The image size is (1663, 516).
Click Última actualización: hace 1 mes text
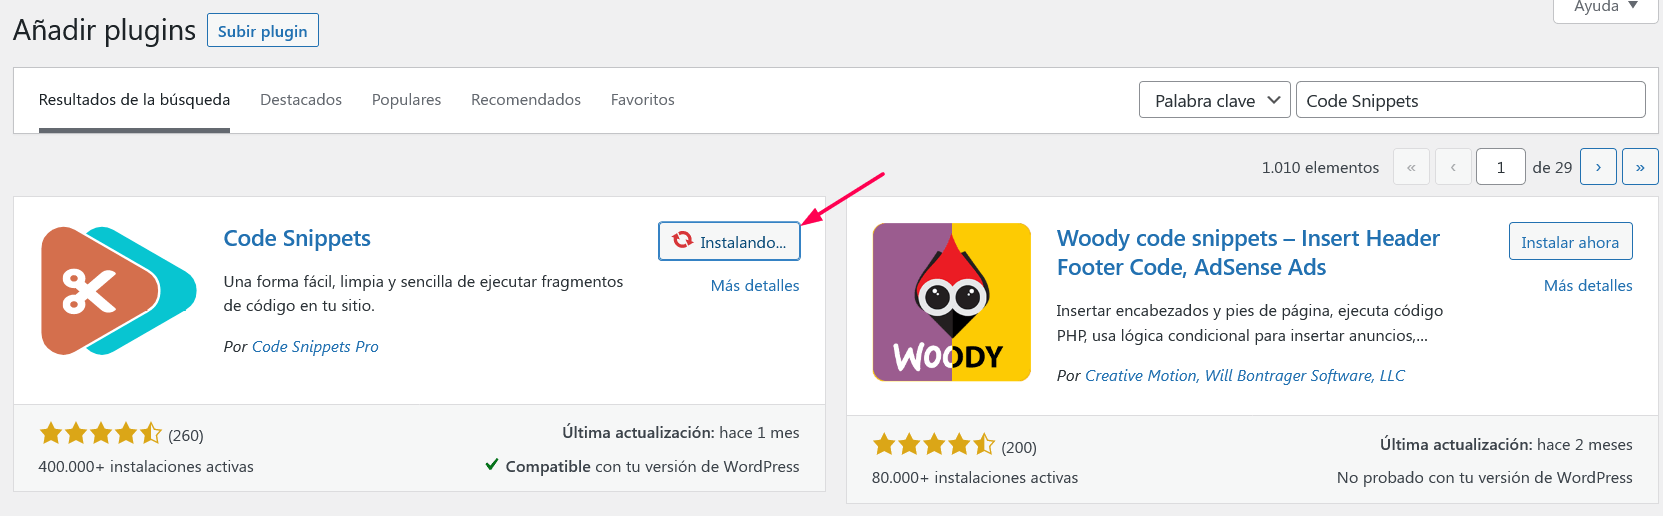pos(681,432)
